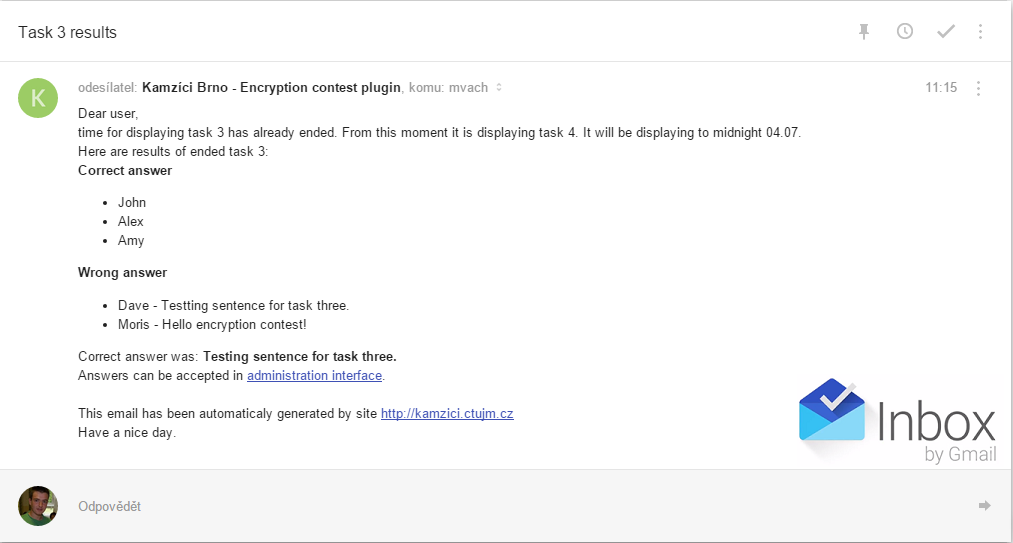The image size is (1013, 543).
Task: Click the Inbox by Gmail envelope logo
Action: coord(831,412)
